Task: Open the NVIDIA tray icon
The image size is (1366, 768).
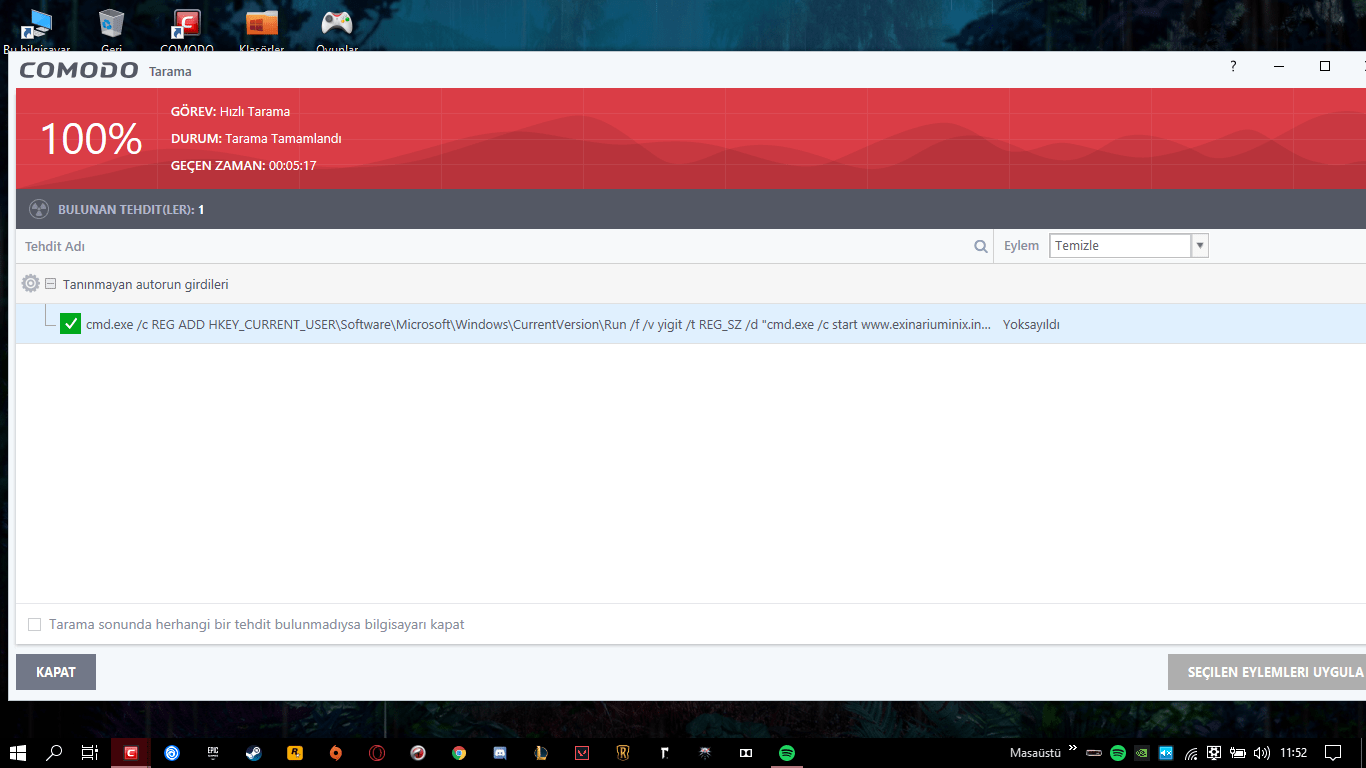Action: [x=1142, y=753]
